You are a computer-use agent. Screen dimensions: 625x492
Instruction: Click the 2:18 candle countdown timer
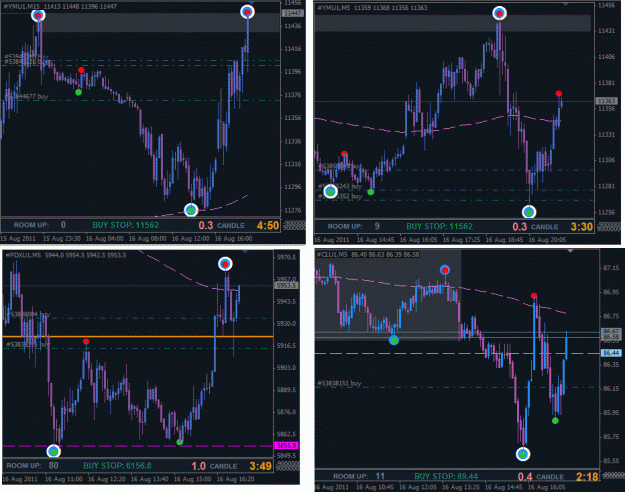[x=587, y=476]
